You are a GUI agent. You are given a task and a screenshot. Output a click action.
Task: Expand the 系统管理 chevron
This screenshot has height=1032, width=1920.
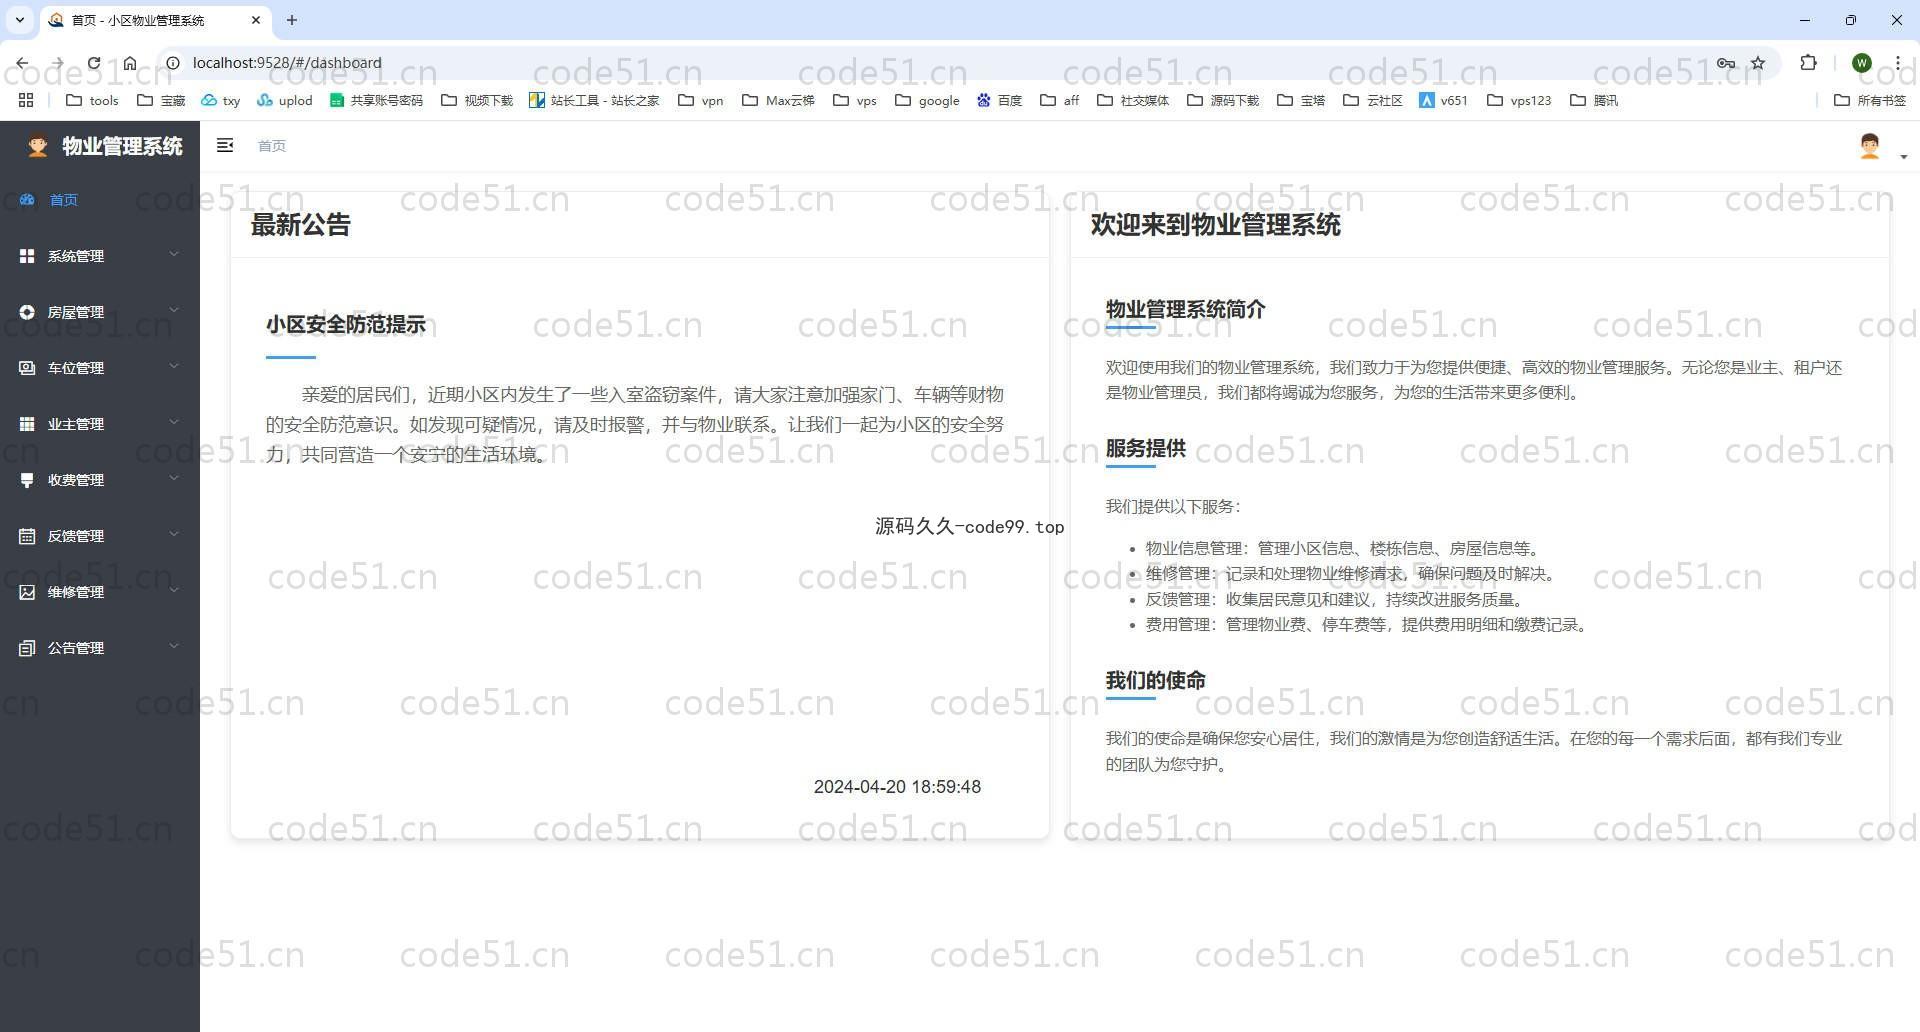pyautogui.click(x=174, y=255)
